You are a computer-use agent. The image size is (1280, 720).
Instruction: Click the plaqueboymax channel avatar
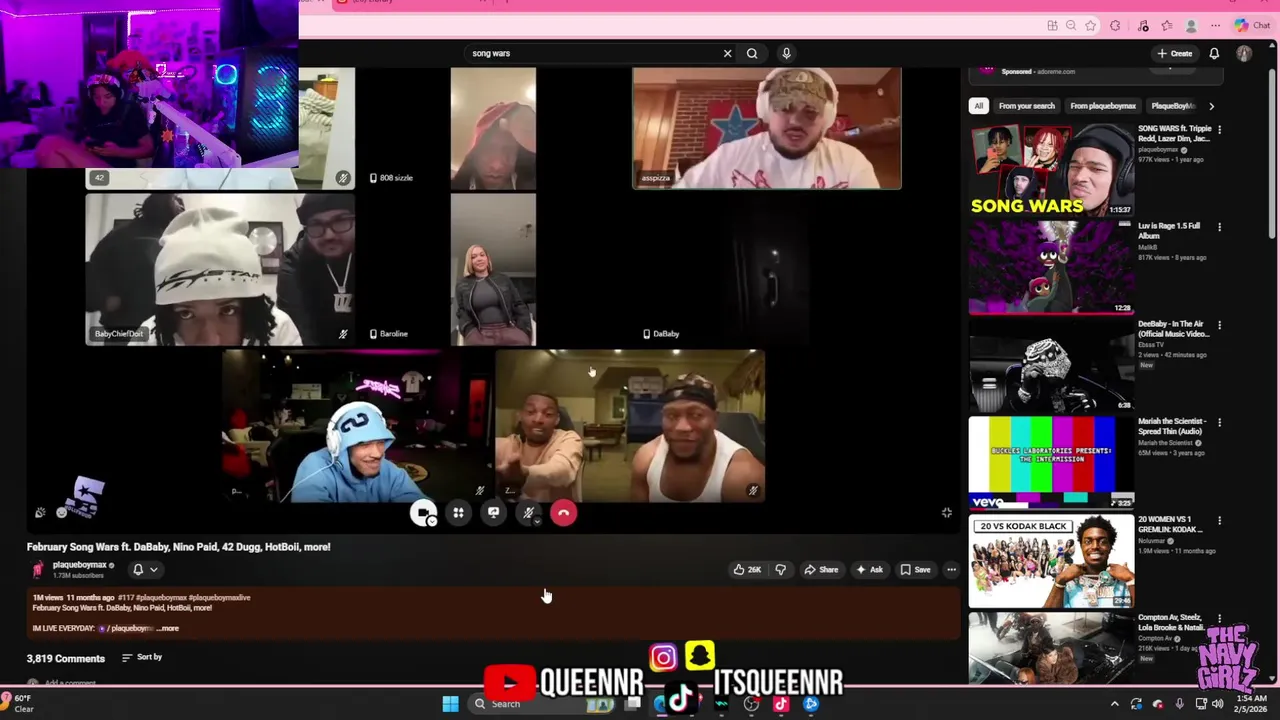[38, 569]
